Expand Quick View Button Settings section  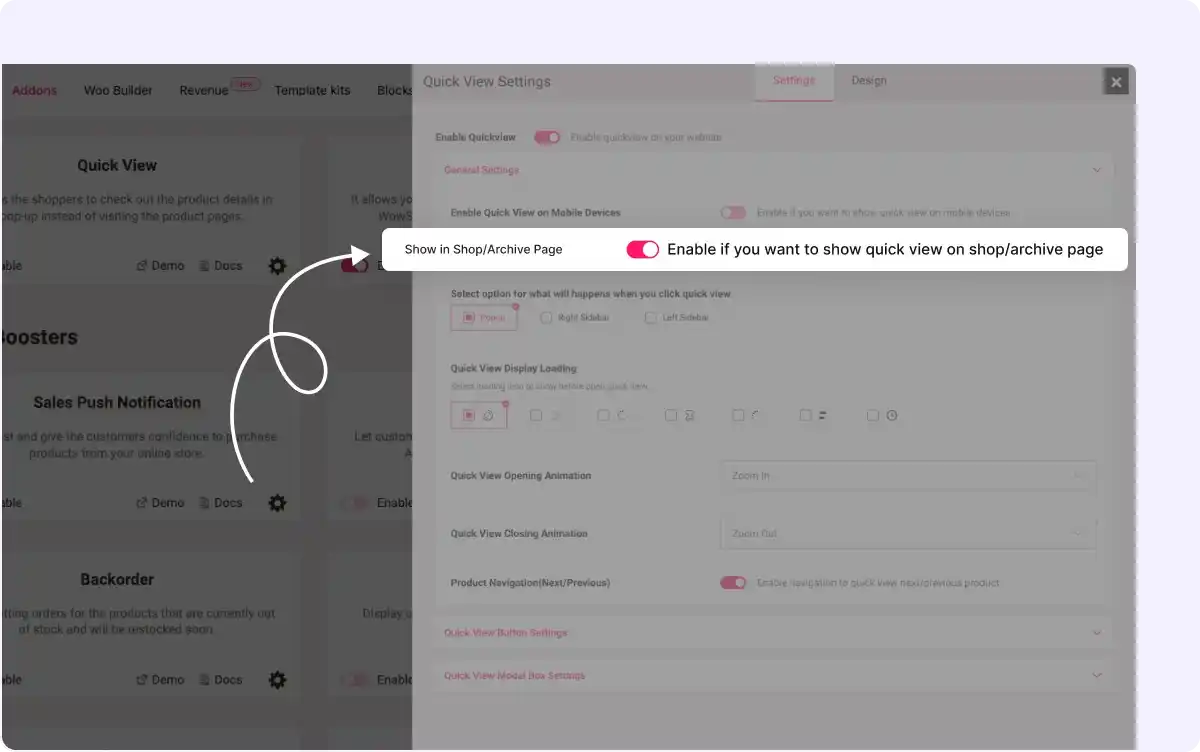[772, 633]
